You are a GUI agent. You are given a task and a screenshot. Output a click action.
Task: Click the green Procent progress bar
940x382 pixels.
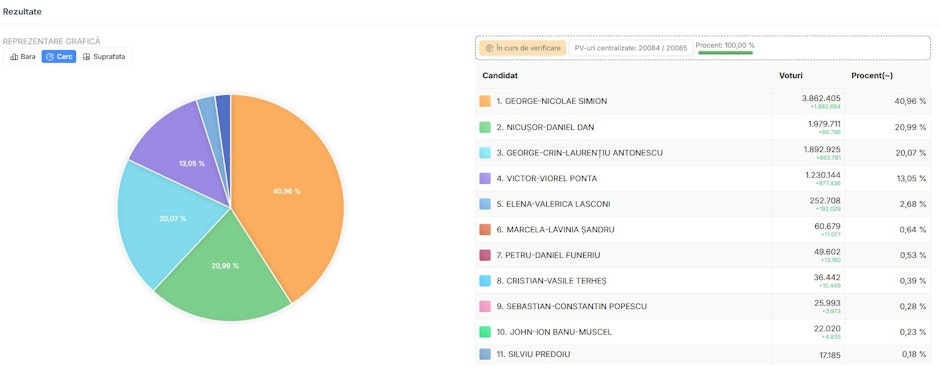[725, 53]
